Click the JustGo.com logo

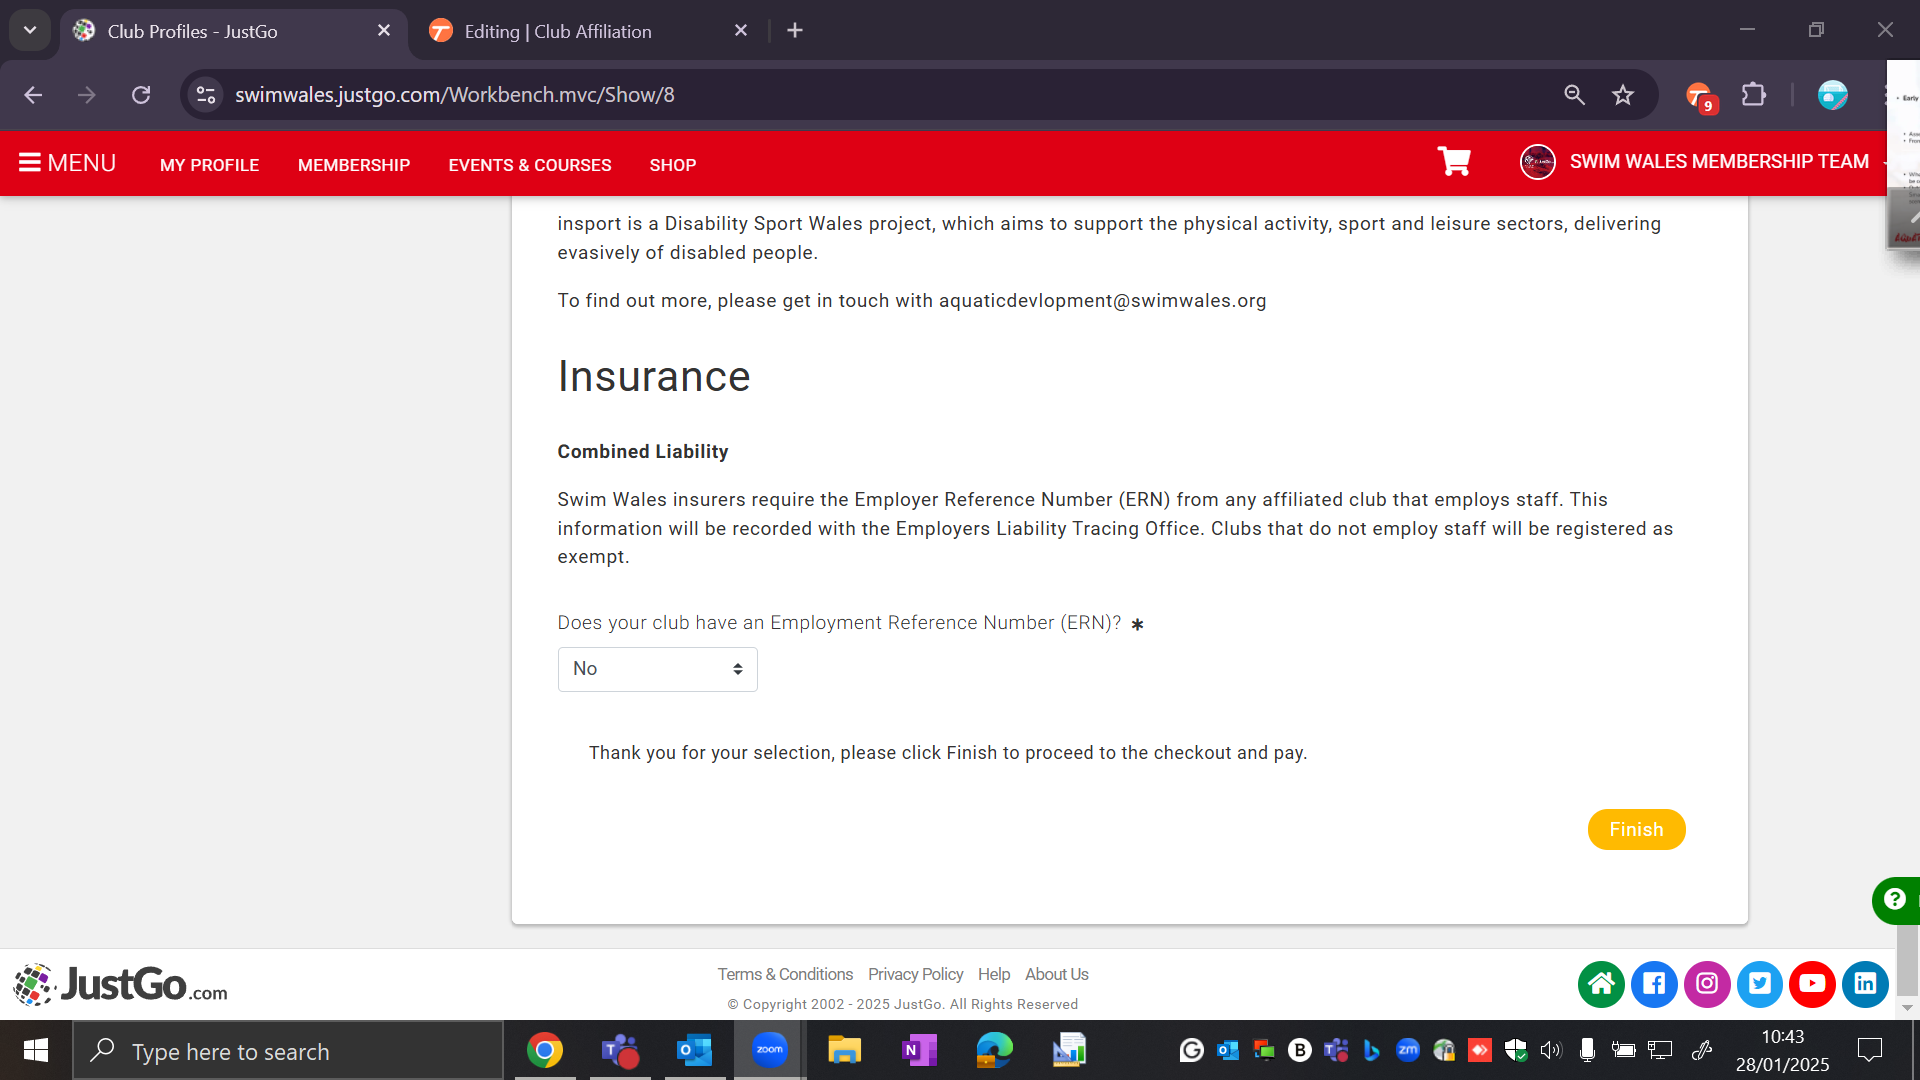coord(121,984)
